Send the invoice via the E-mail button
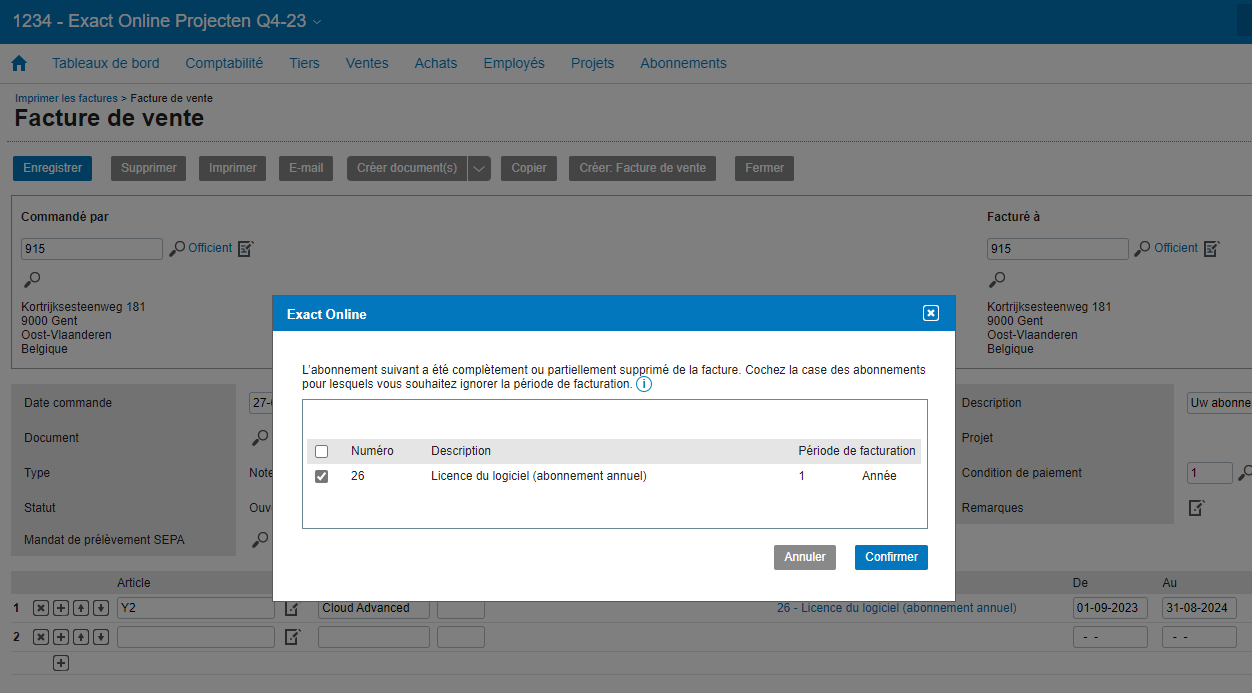This screenshot has height=693, width=1252. [306, 168]
